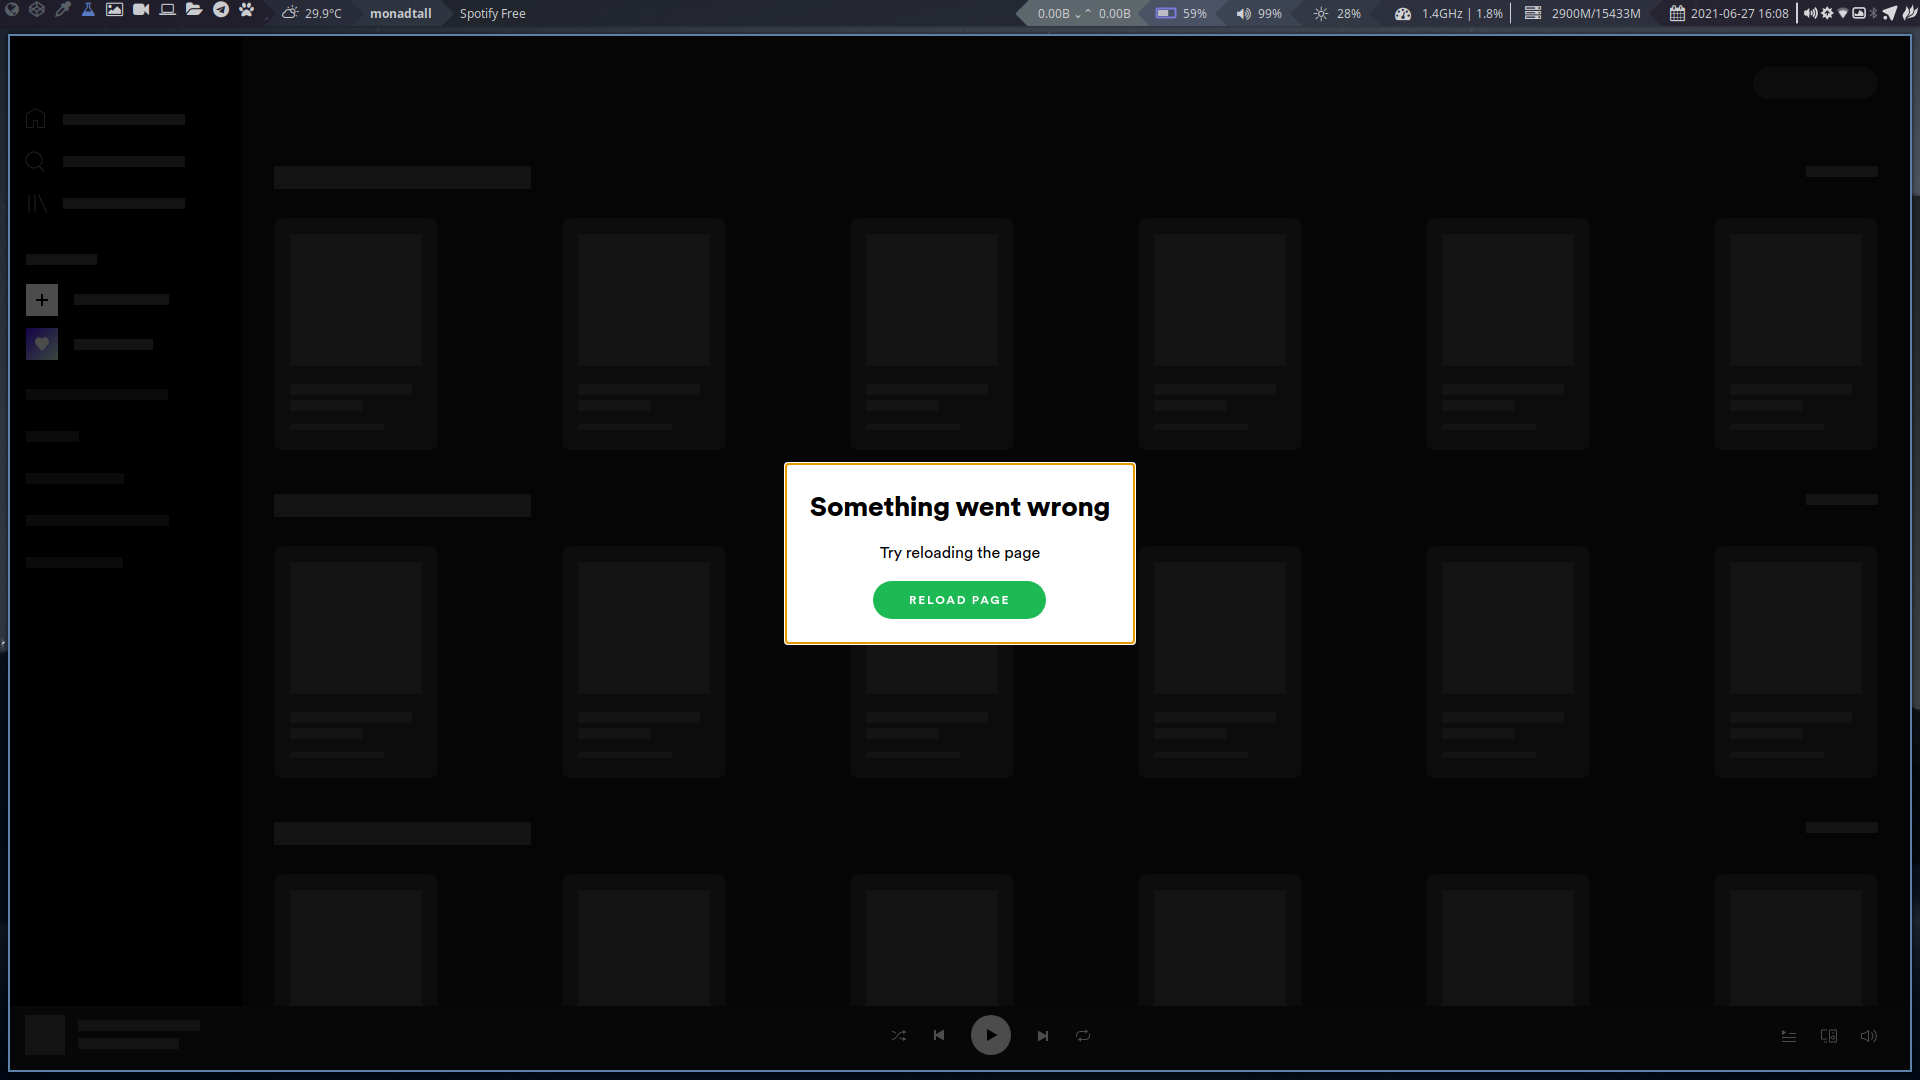The height and width of the screenshot is (1080, 1920).
Task: Enable repeat mode
Action: pos(1082,1035)
